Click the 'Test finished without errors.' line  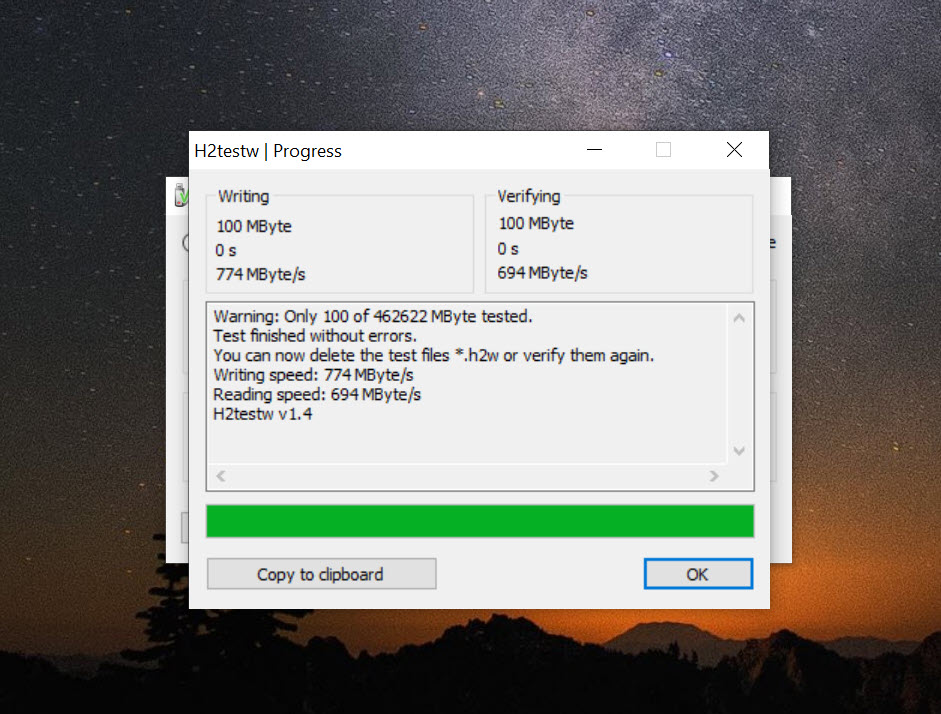(315, 336)
